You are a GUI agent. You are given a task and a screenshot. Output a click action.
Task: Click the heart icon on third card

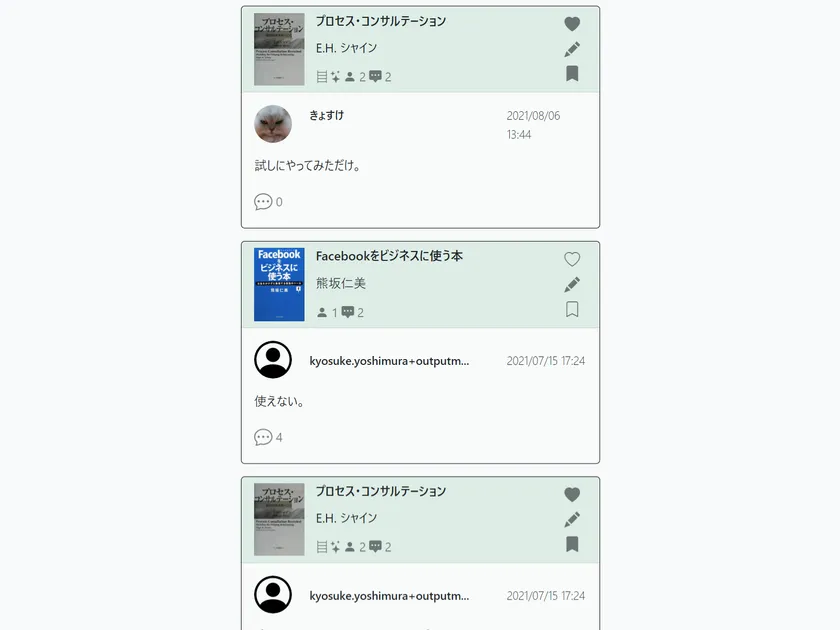[572, 494]
